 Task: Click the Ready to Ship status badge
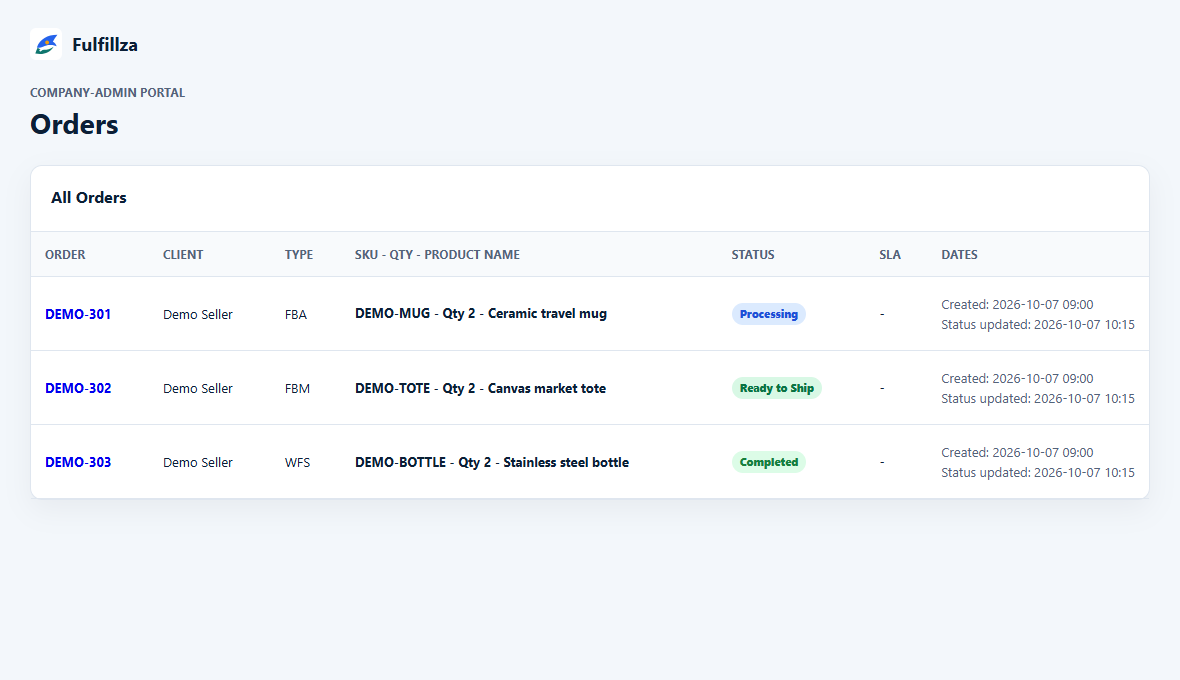point(777,388)
